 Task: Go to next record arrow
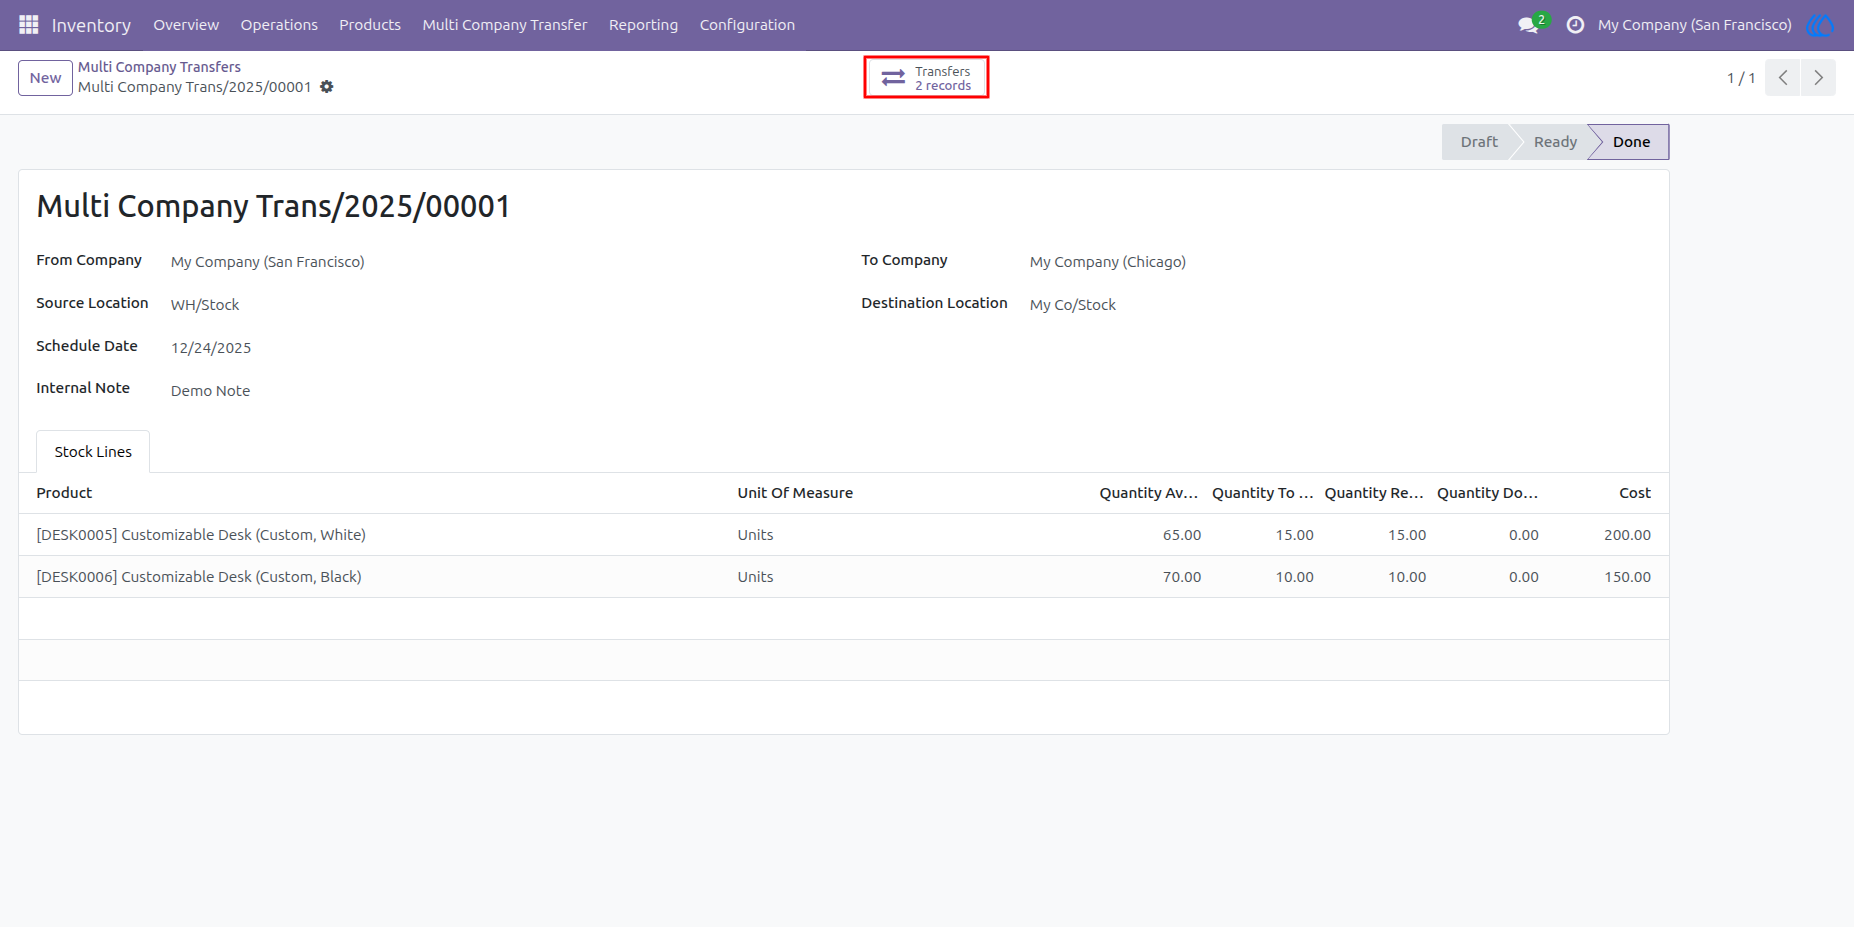1819,78
